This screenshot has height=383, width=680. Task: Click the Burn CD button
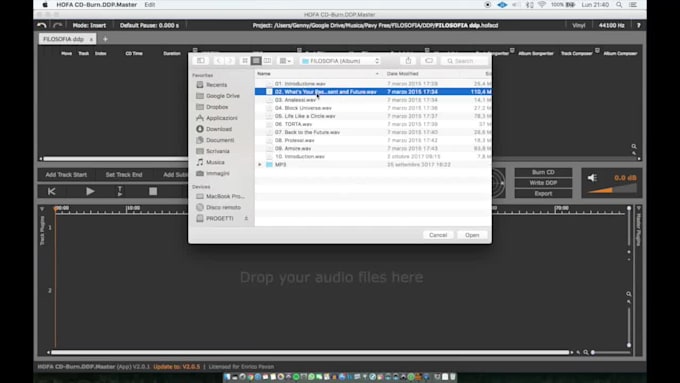543,172
